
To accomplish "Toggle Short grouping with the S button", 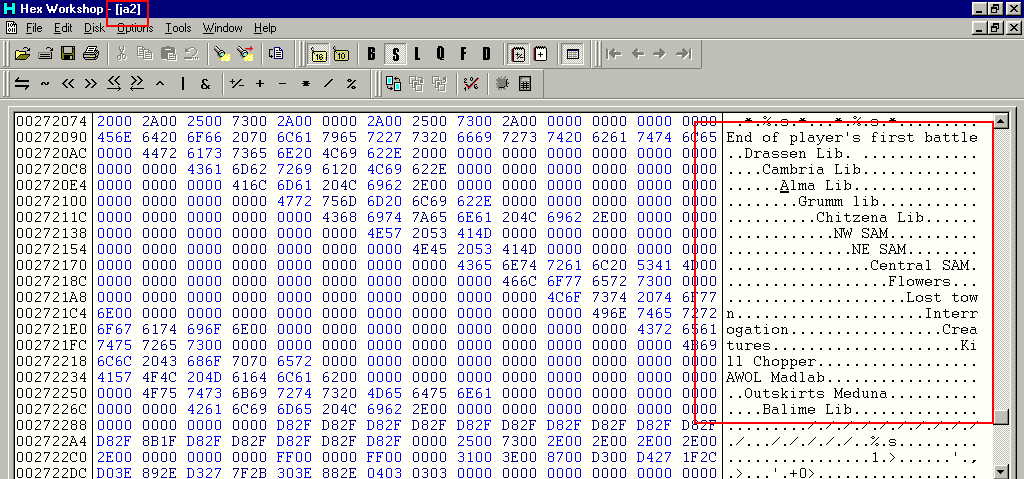I will pos(395,54).
